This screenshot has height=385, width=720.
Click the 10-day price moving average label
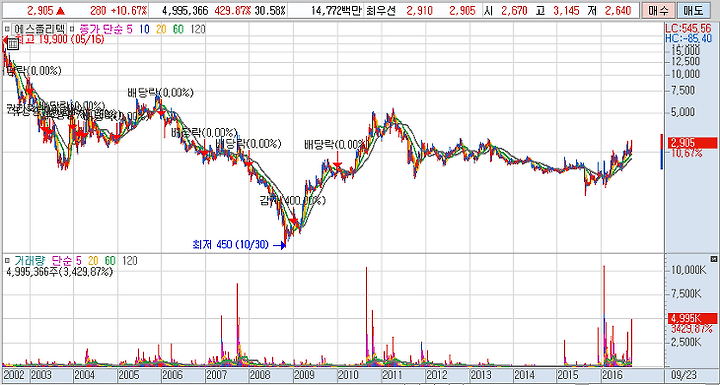click(144, 29)
